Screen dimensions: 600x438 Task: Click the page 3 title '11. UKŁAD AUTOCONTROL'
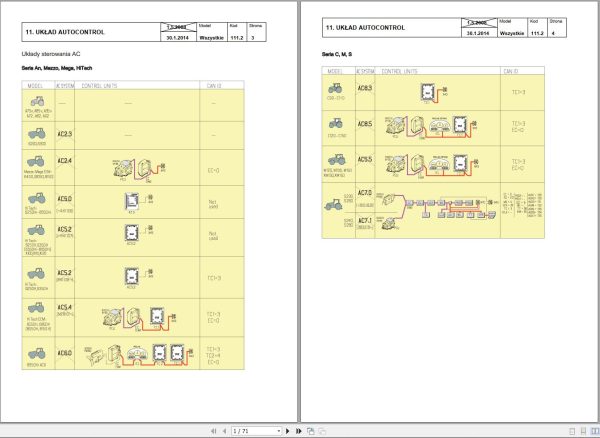pyautogui.click(x=65, y=32)
